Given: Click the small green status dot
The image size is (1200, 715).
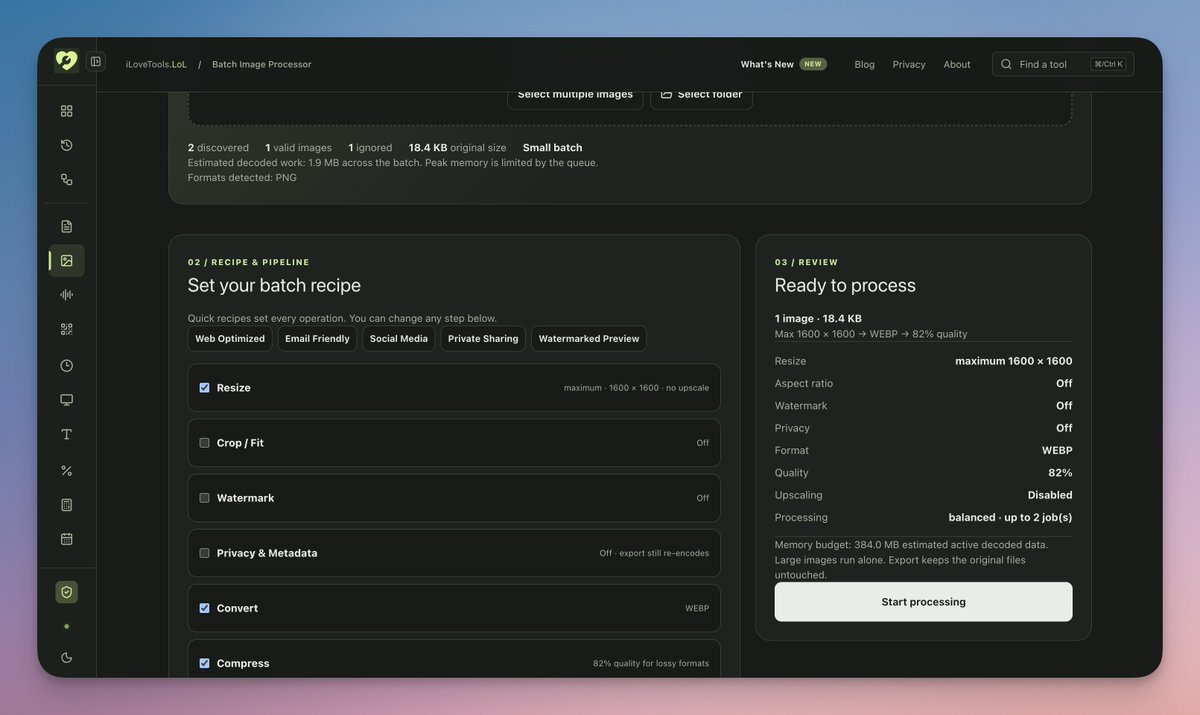Looking at the screenshot, I should (x=67, y=626).
